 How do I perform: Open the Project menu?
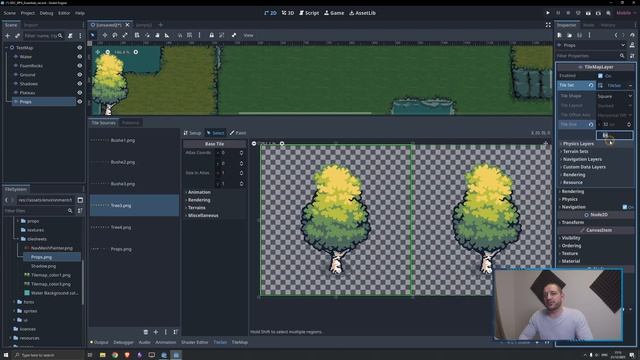click(28, 13)
